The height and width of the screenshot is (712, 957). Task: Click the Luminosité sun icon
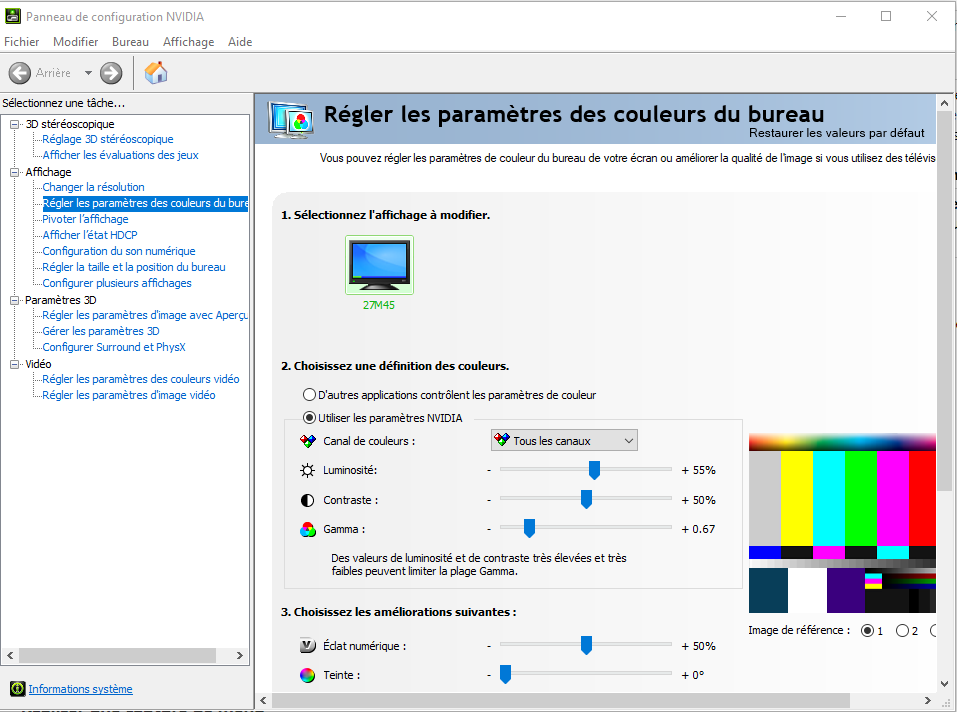click(308, 470)
